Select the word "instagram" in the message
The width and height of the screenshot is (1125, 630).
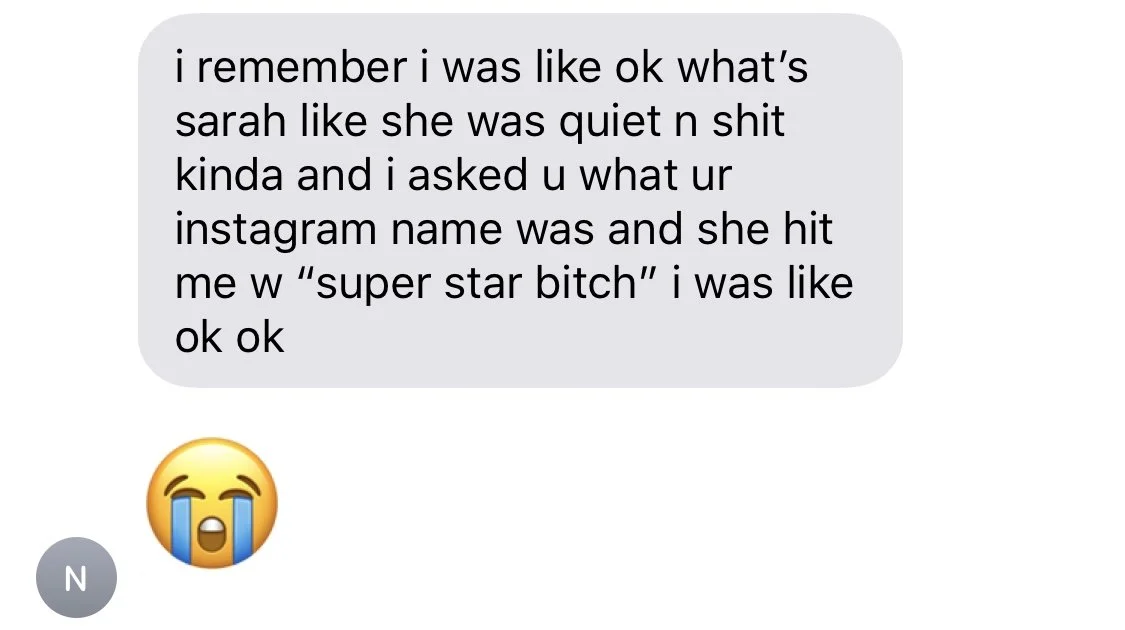(276, 231)
